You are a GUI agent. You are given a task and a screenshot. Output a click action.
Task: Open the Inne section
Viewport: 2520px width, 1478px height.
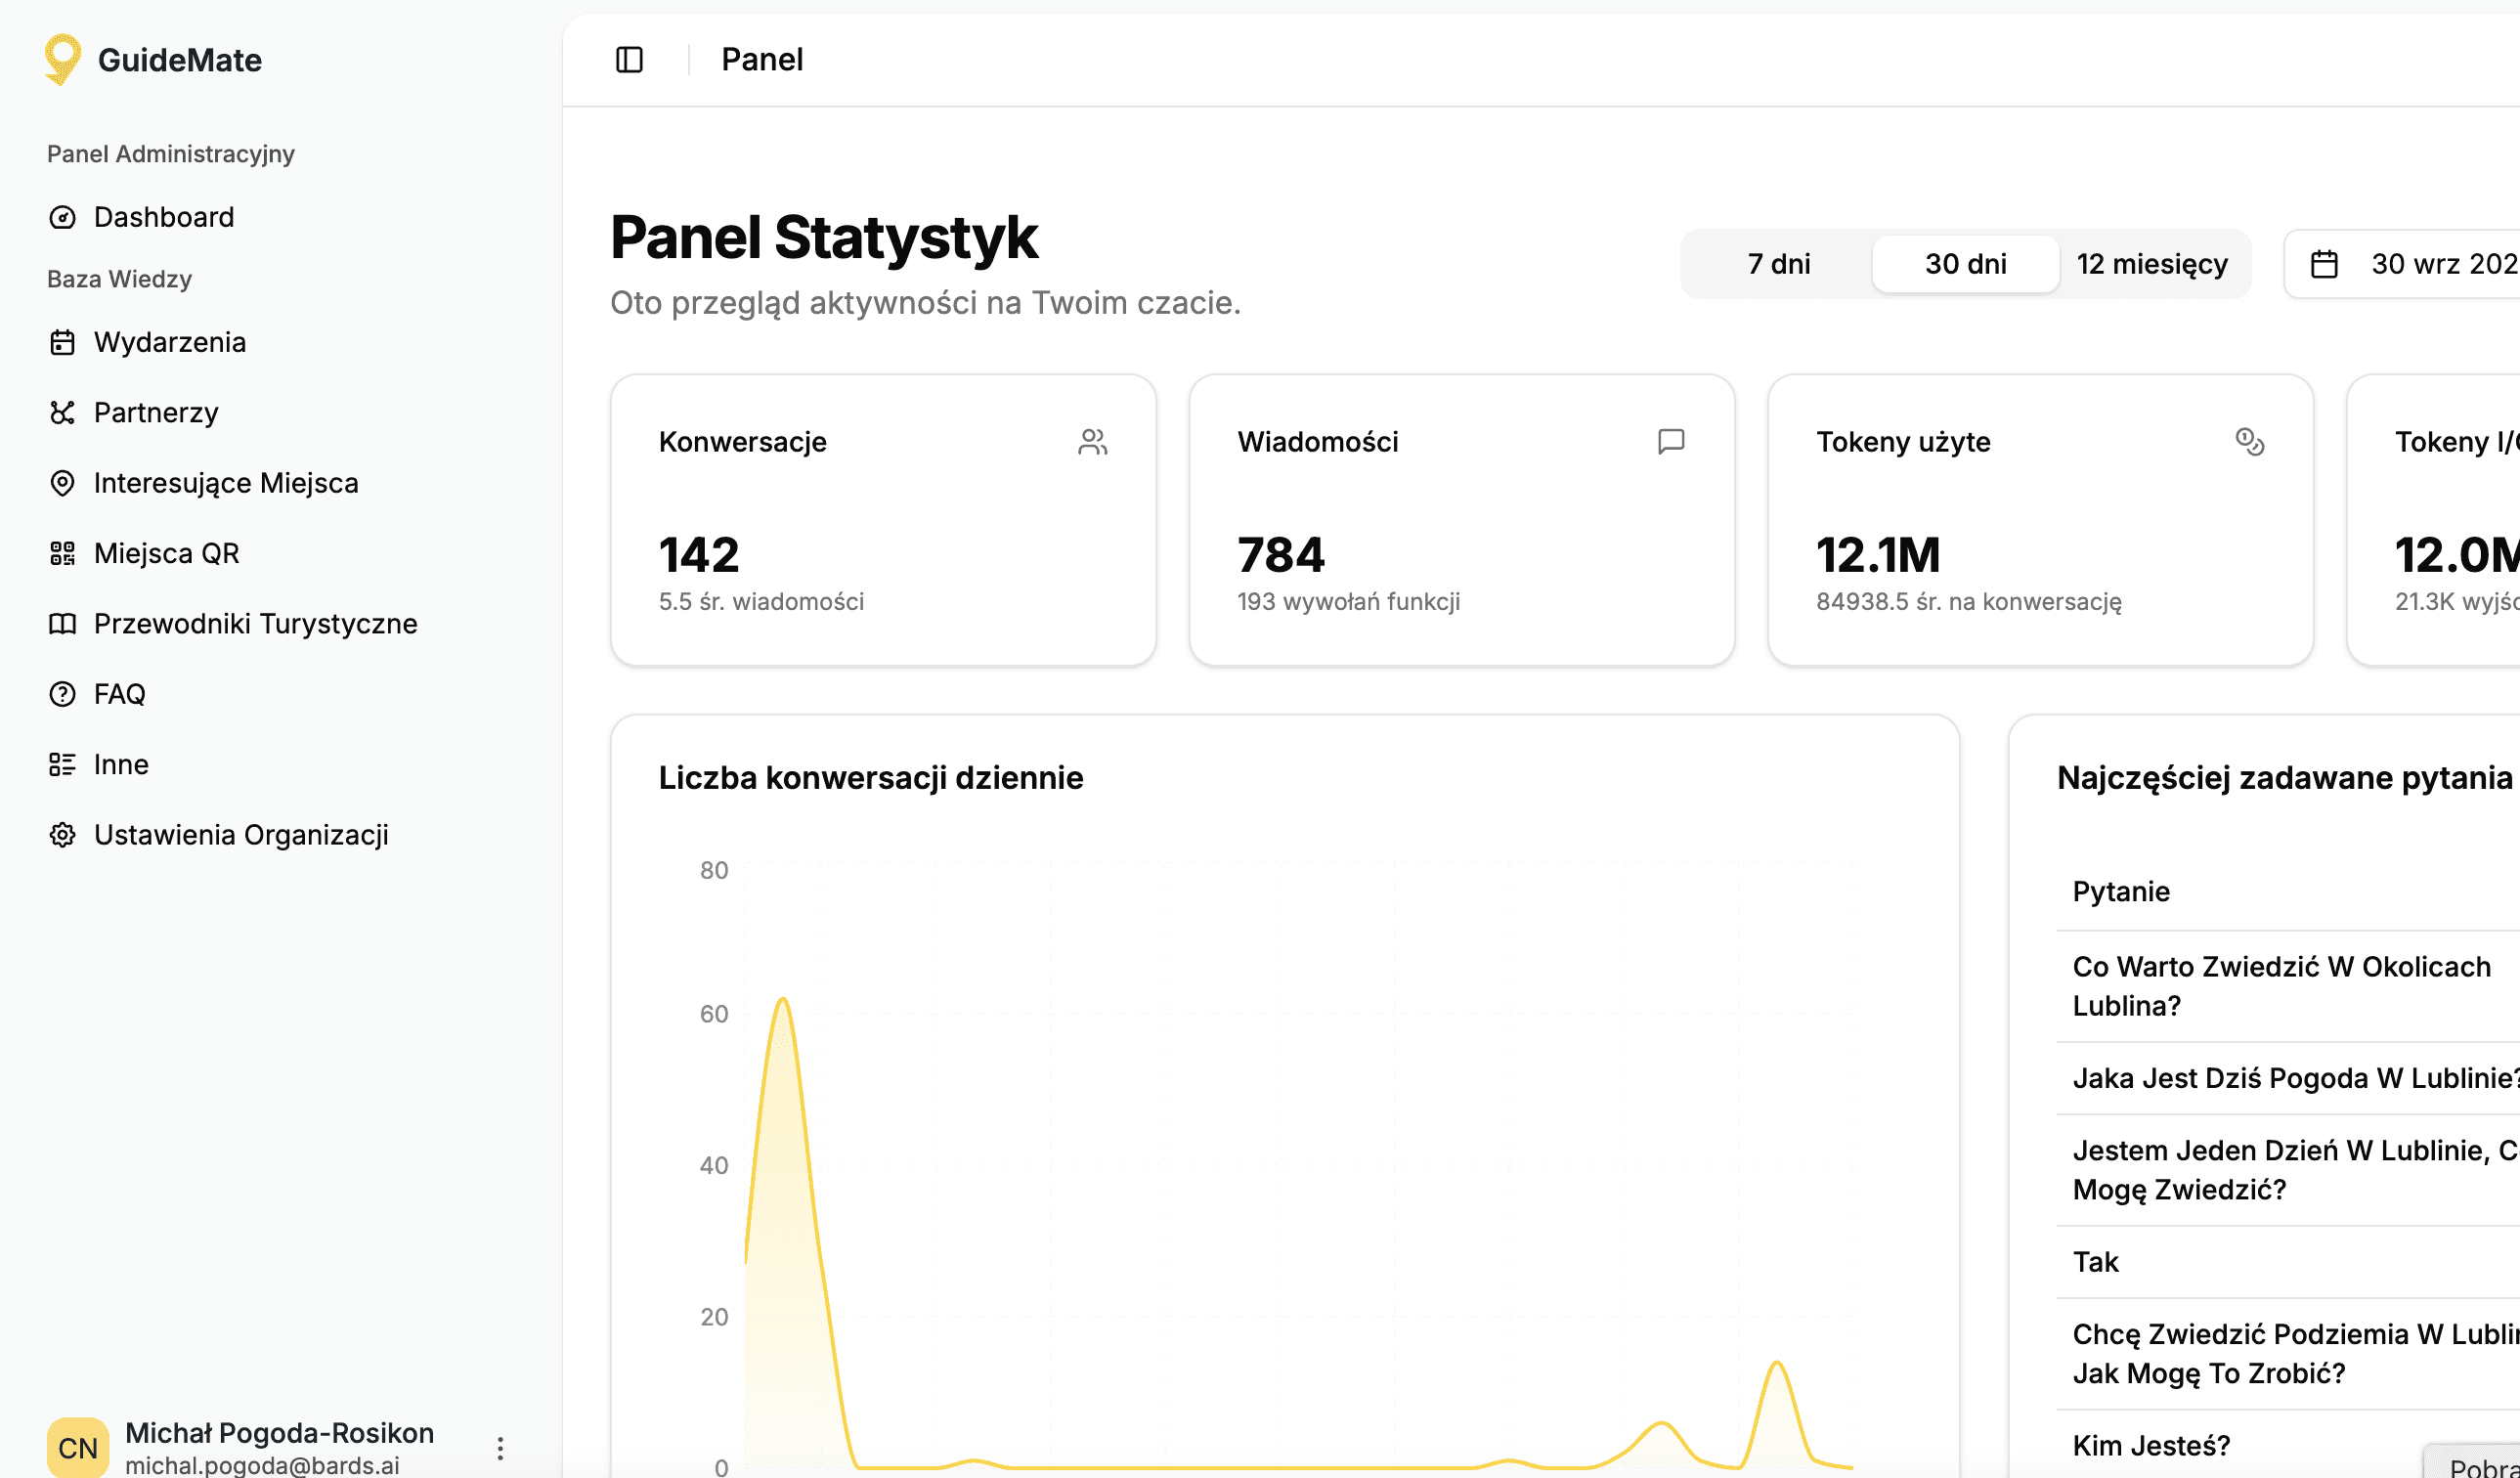121,764
